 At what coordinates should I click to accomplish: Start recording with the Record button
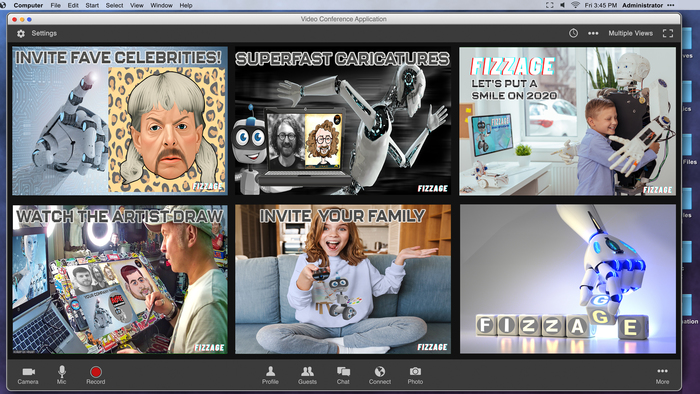(96, 375)
